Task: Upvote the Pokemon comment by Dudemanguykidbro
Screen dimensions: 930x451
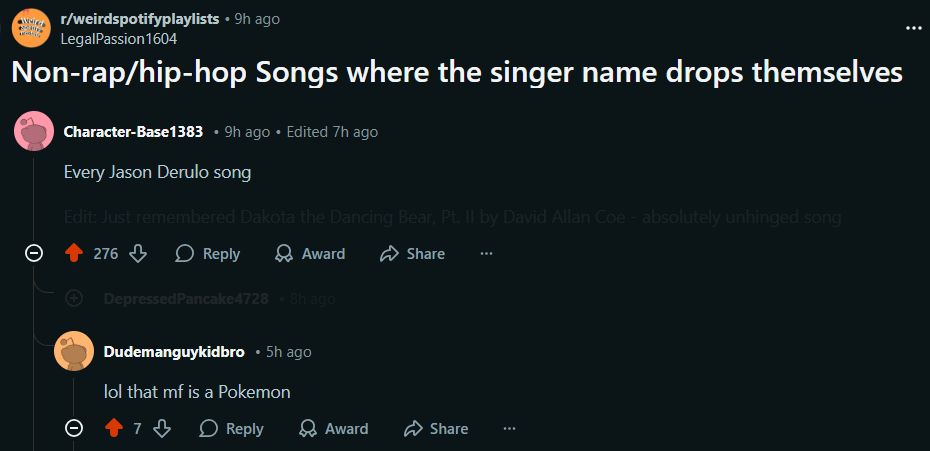Action: tap(113, 429)
